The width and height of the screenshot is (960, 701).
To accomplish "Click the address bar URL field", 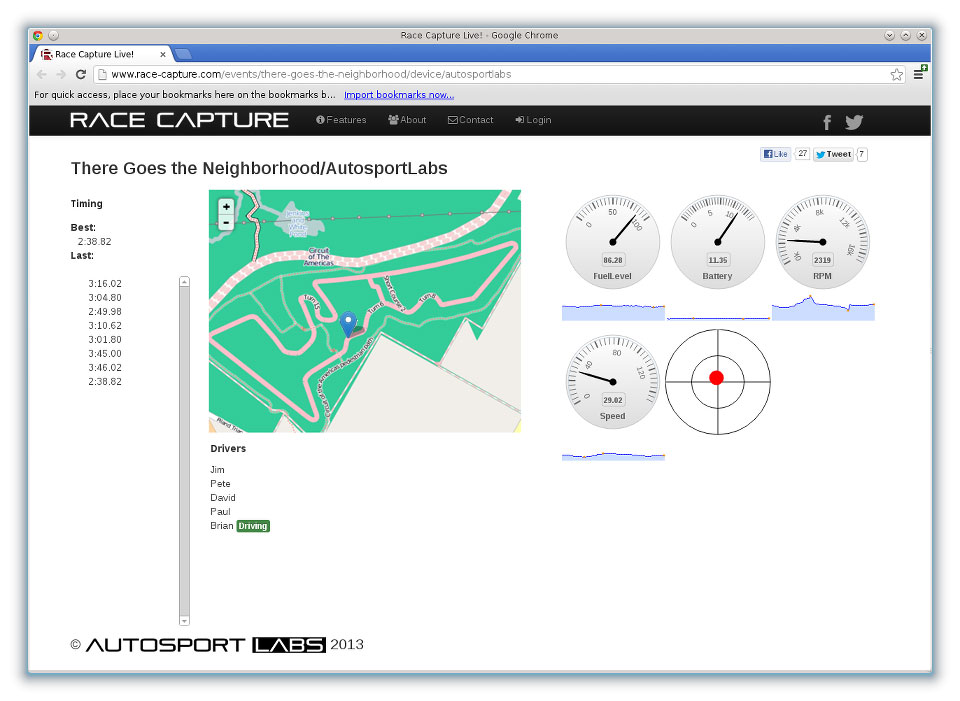I will click(x=490, y=75).
